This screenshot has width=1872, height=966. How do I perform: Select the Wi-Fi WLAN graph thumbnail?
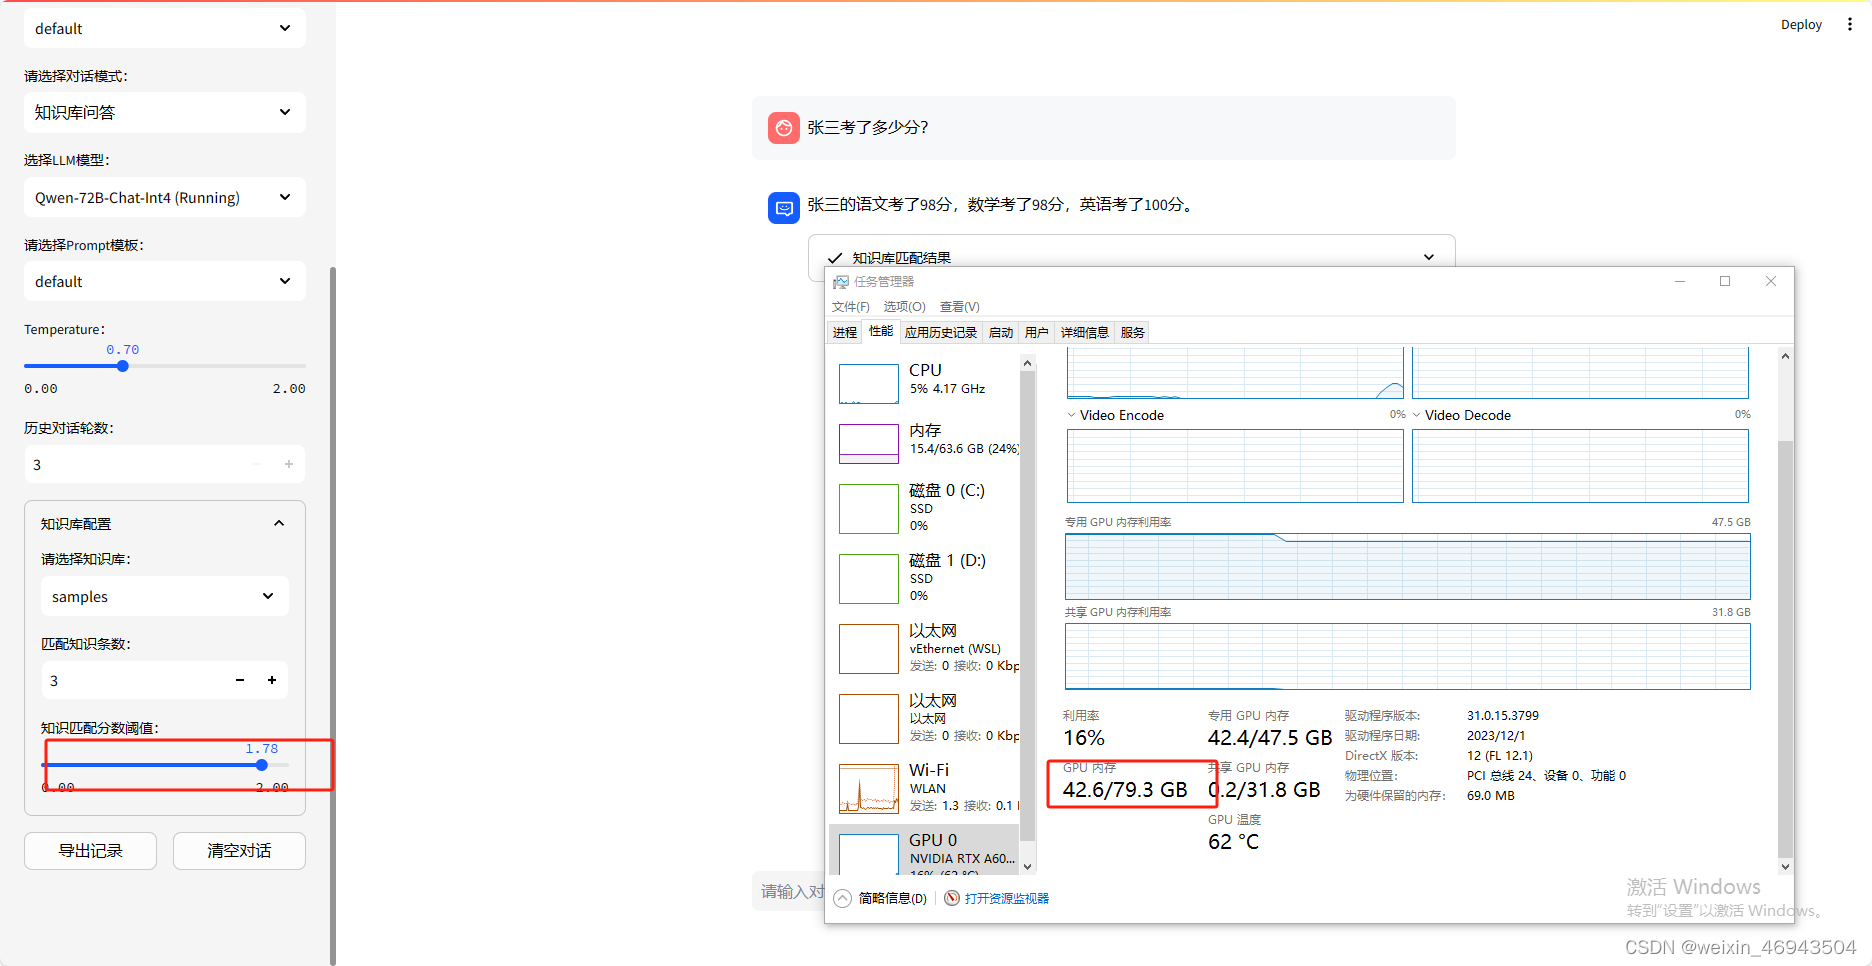click(869, 789)
